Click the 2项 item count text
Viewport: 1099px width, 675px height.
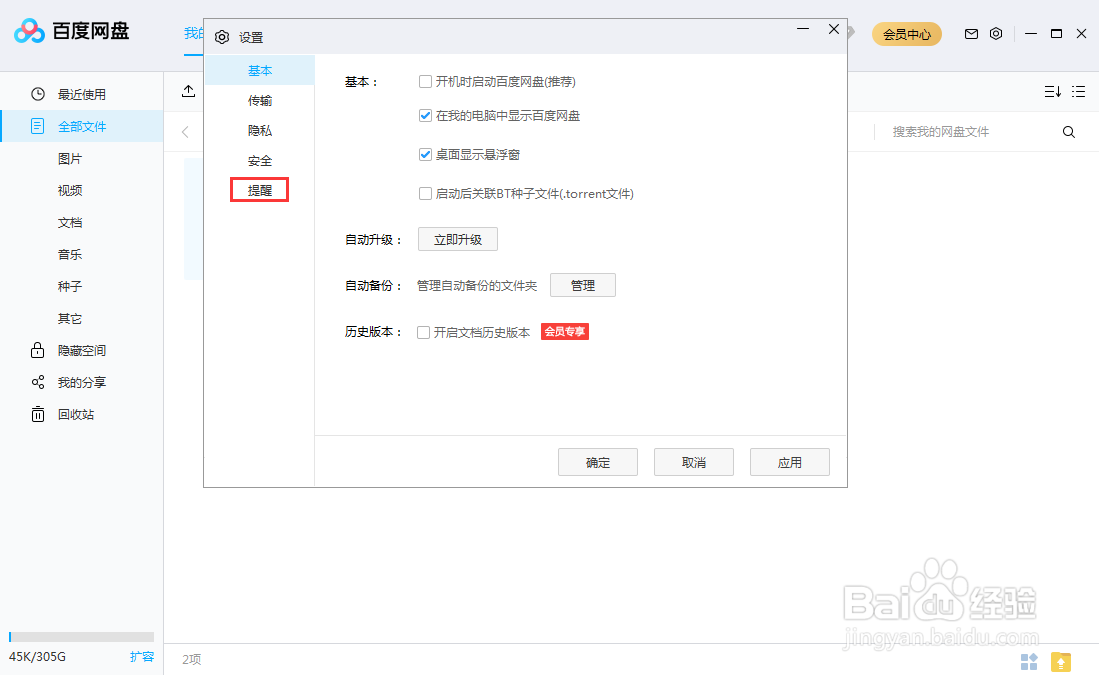192,660
